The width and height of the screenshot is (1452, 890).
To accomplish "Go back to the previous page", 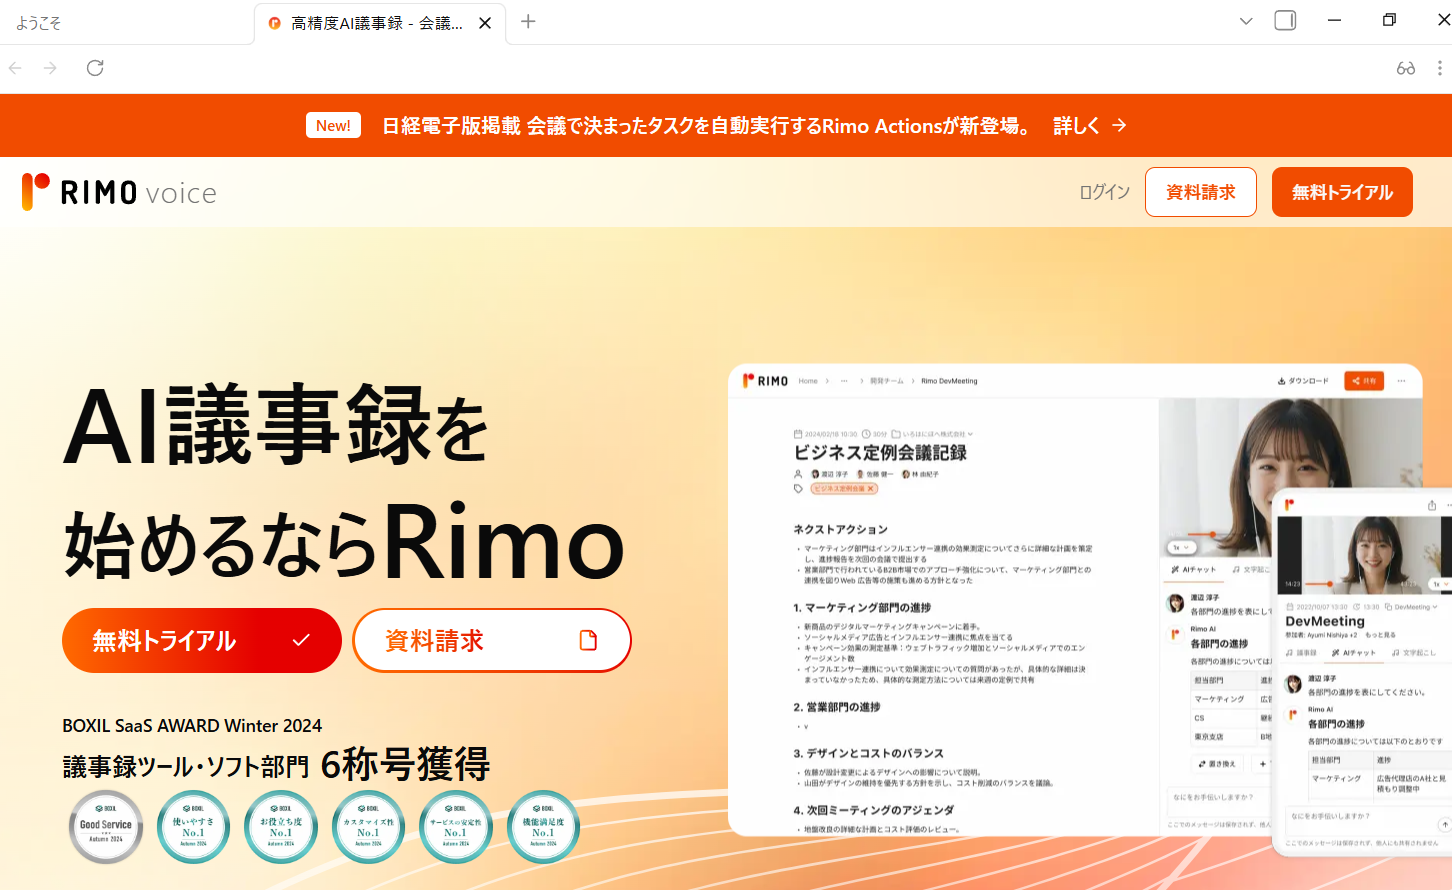I will click(15, 68).
